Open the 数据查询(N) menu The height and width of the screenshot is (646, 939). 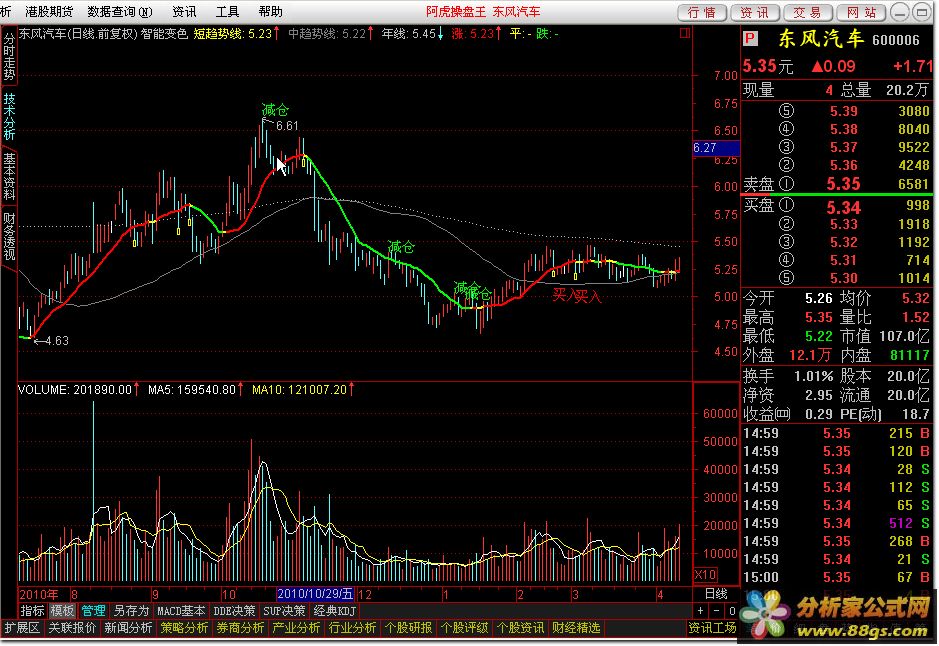(x=120, y=11)
